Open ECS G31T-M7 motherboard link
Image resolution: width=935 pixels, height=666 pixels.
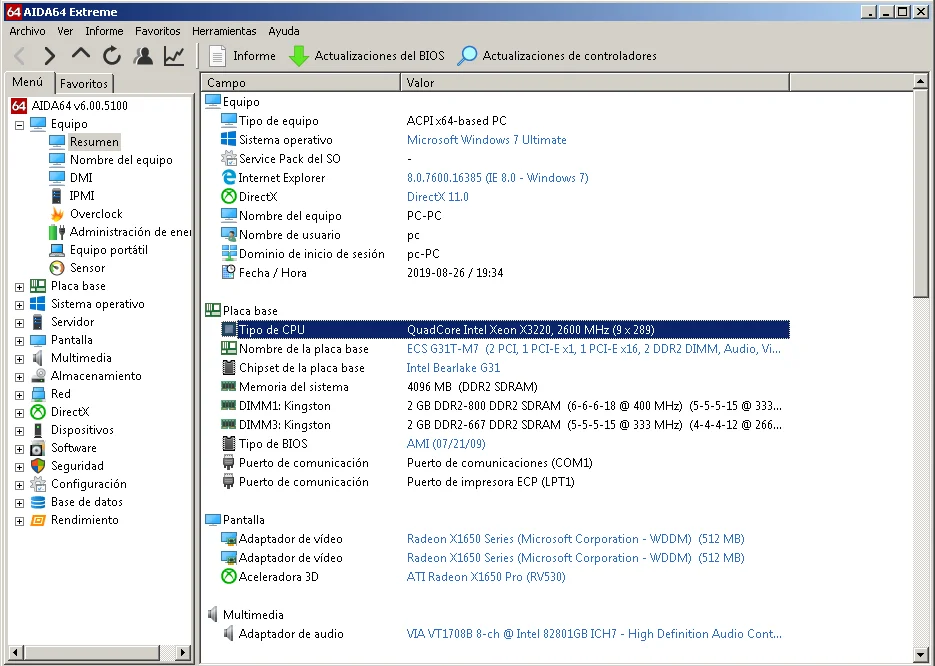593,349
